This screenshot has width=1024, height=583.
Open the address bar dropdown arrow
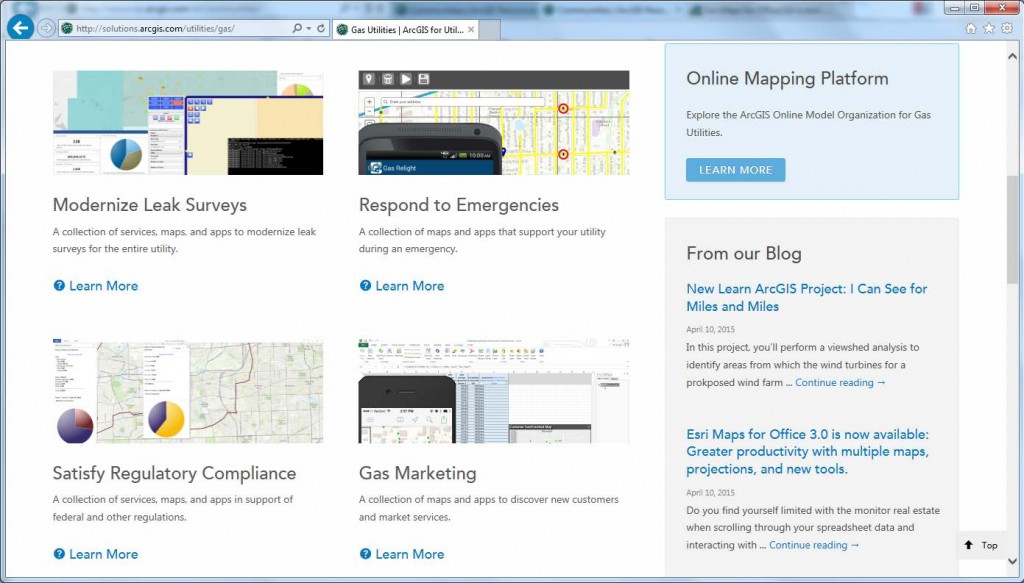pos(309,29)
